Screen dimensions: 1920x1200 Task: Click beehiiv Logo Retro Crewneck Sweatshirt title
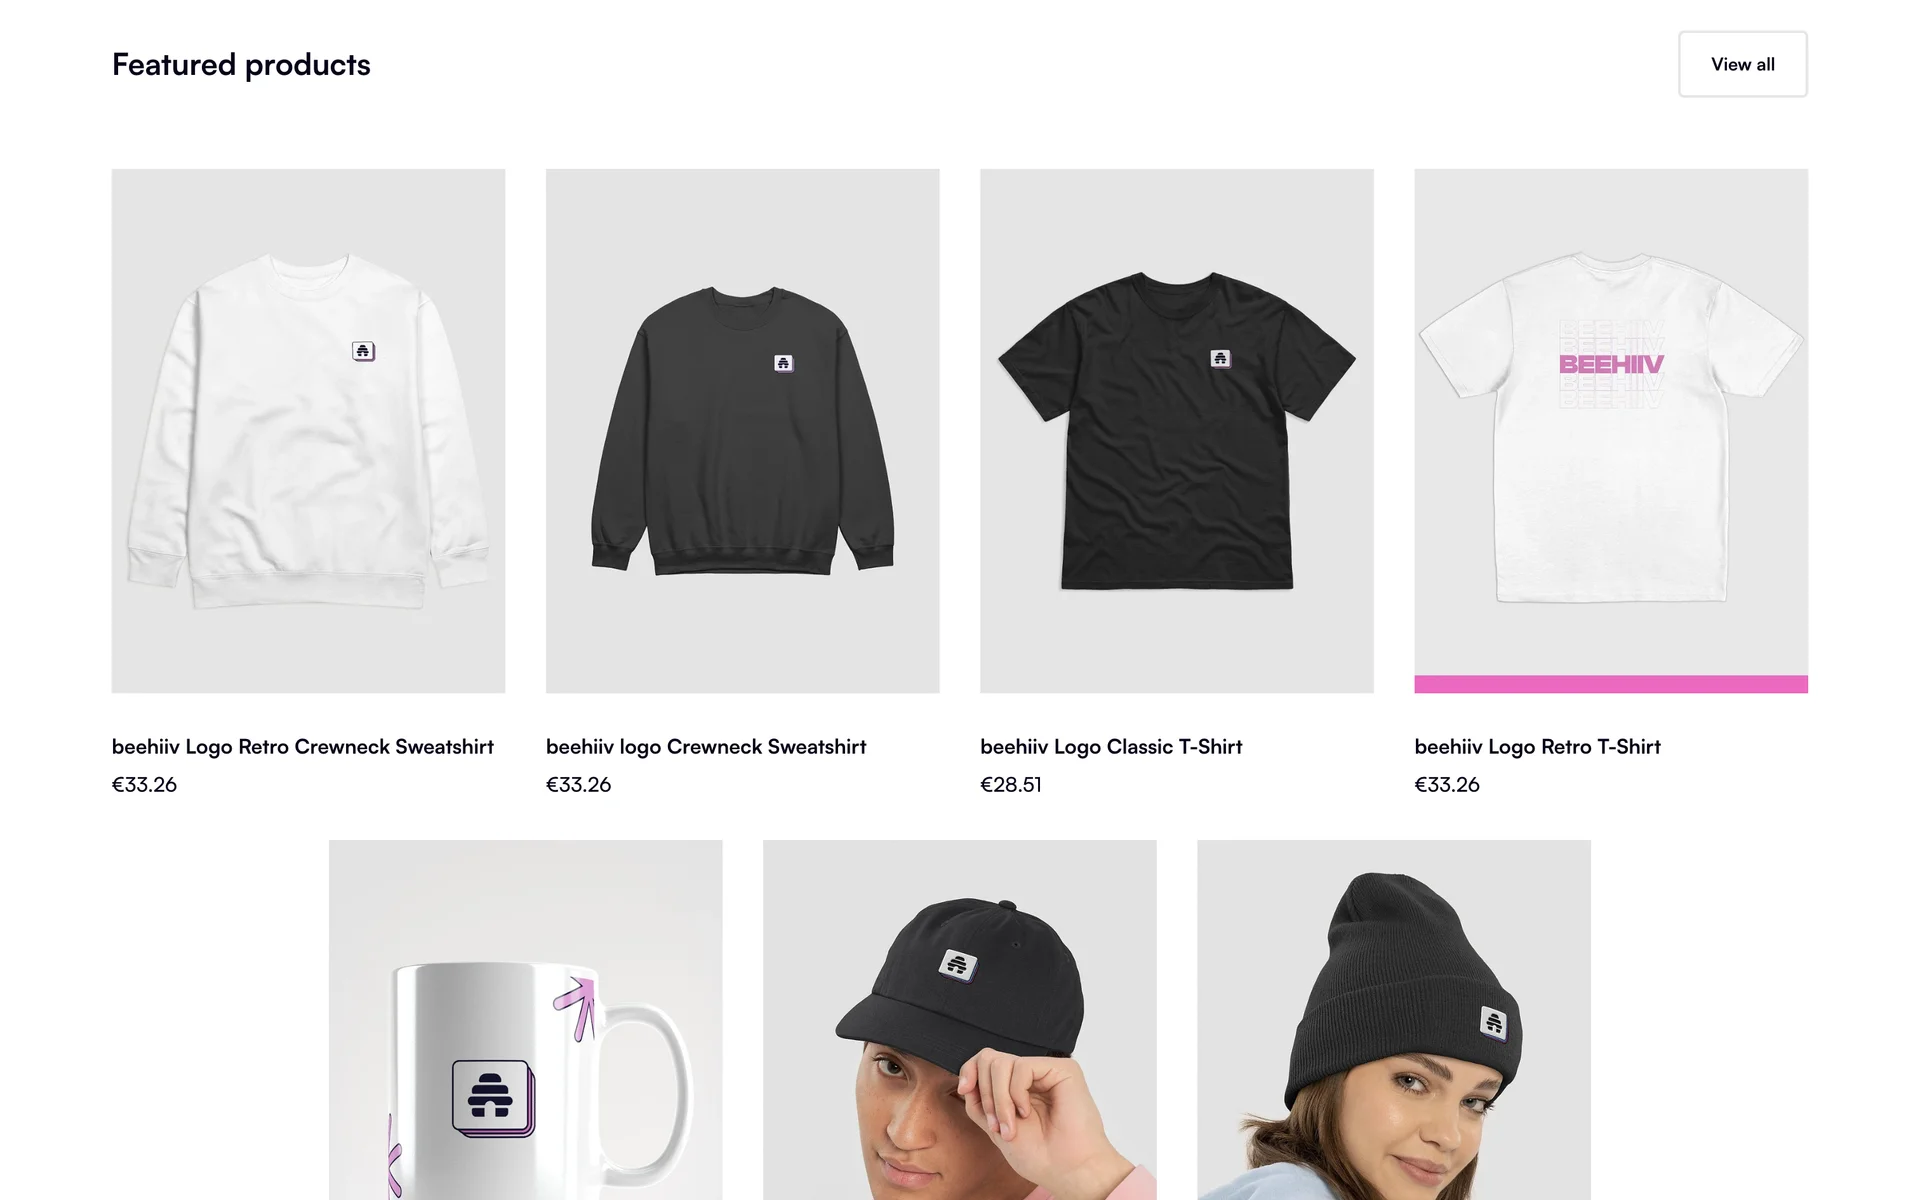303,747
